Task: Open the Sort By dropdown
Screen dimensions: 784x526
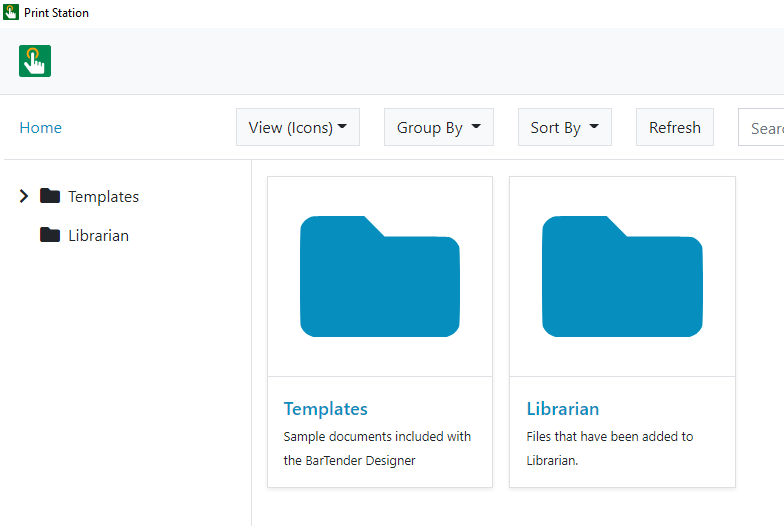Action: [565, 127]
